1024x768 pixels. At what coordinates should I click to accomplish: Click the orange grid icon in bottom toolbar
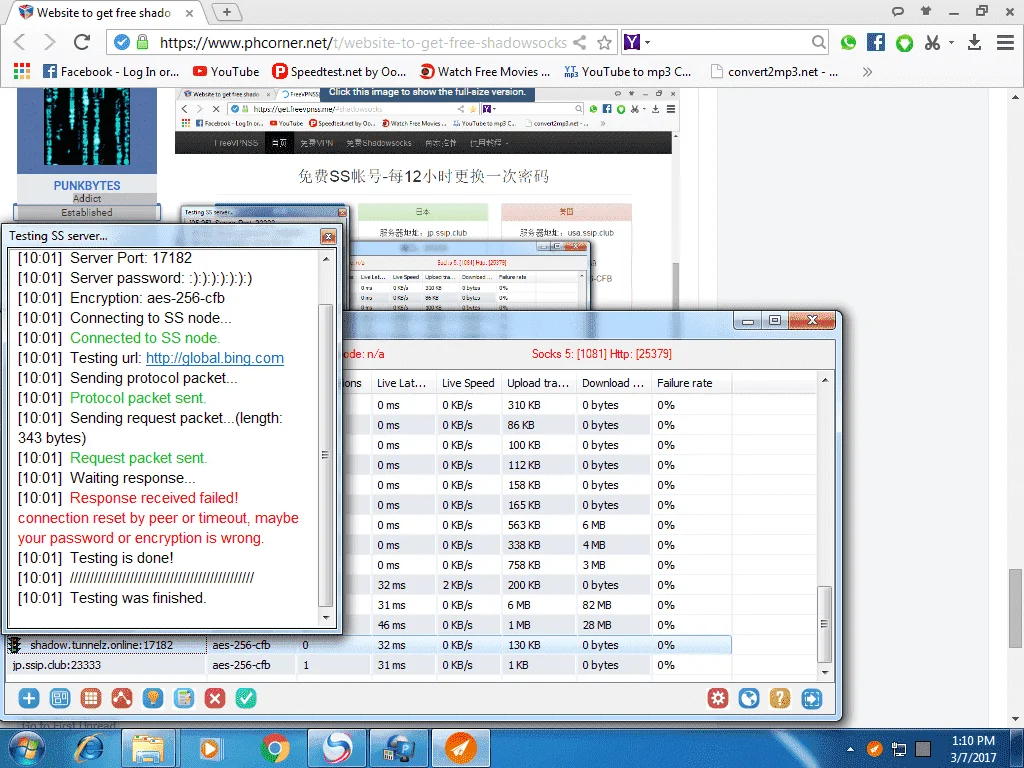91,698
